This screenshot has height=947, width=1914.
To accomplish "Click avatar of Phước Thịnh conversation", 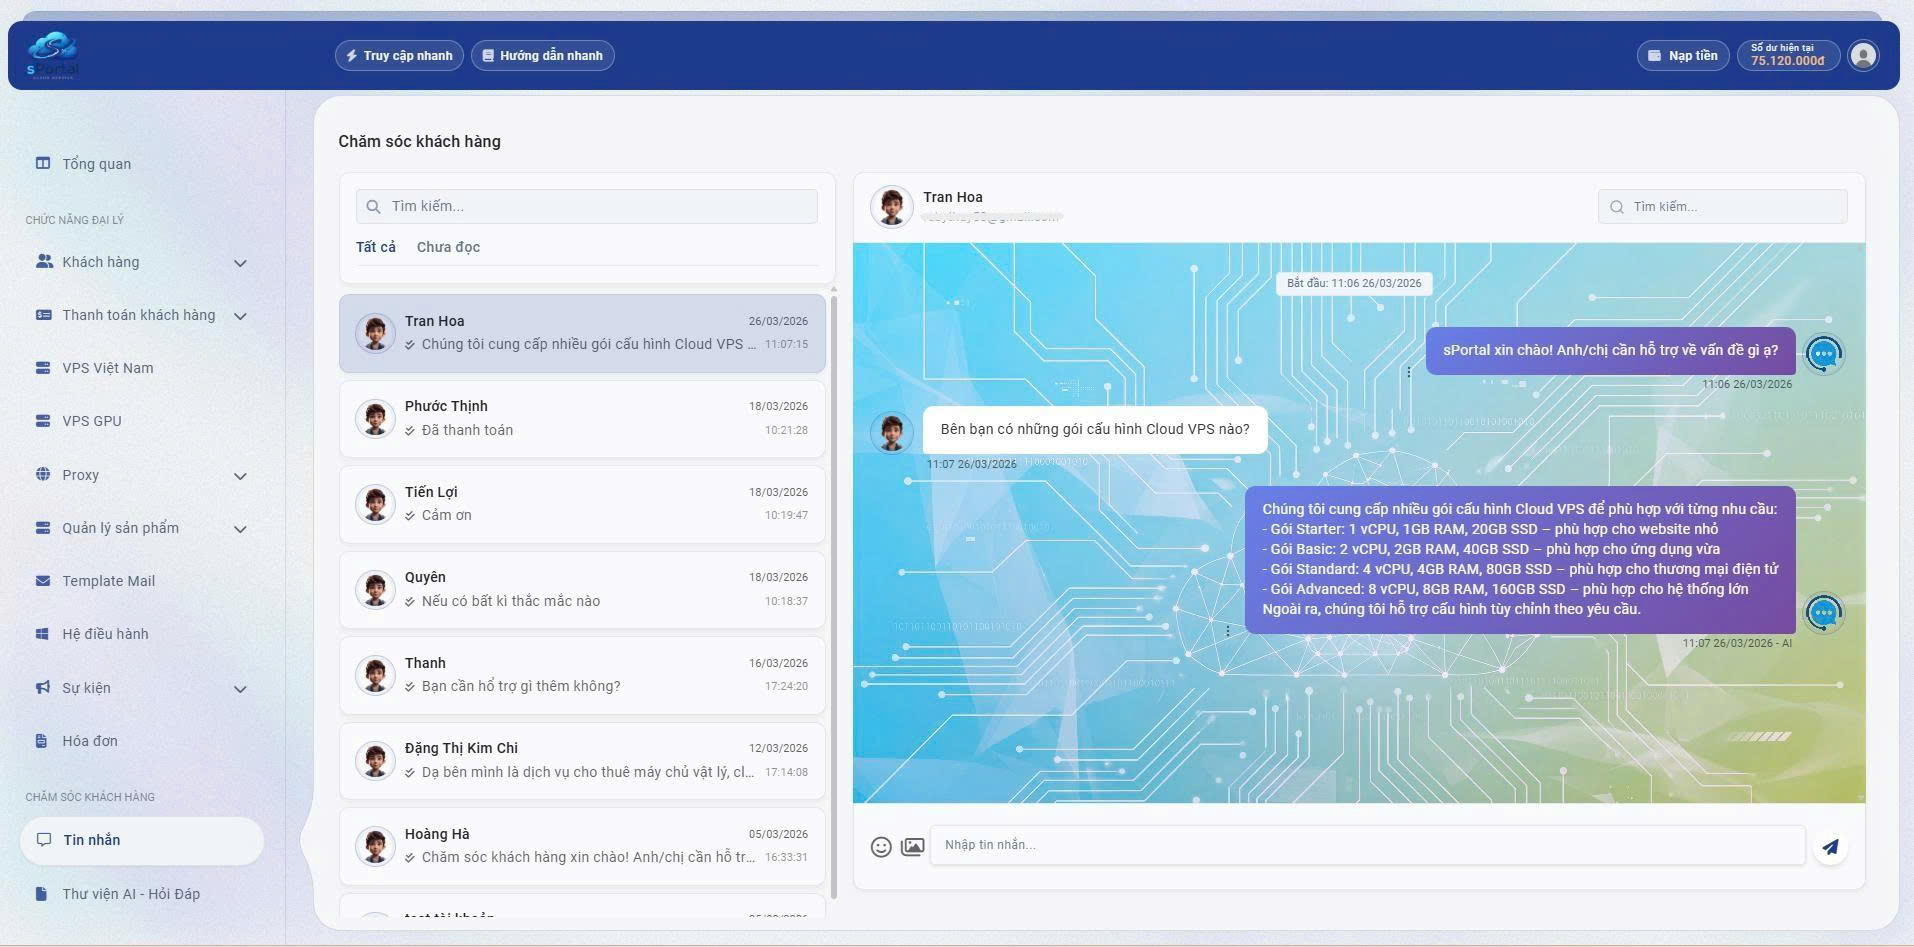I will point(375,418).
